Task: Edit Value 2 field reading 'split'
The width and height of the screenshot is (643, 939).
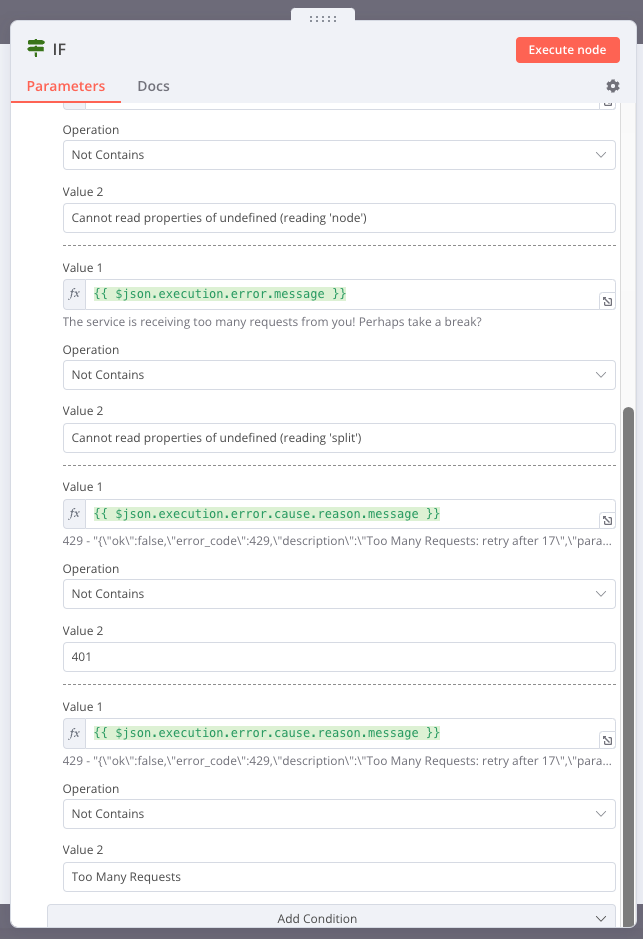Action: [339, 438]
